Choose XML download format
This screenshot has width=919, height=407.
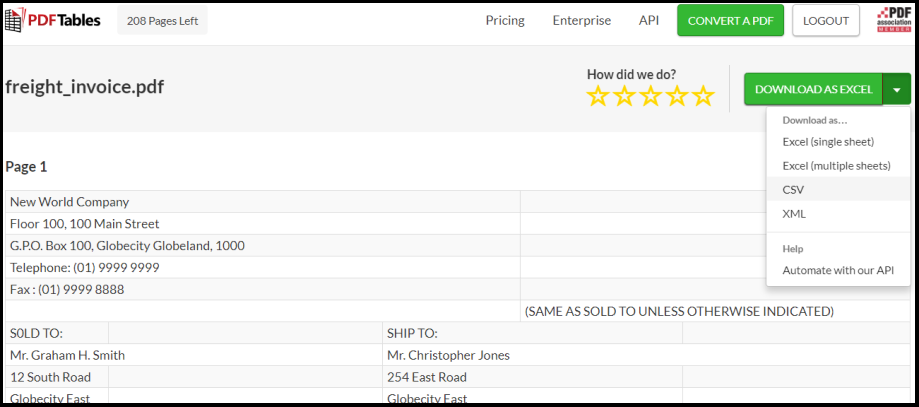794,214
